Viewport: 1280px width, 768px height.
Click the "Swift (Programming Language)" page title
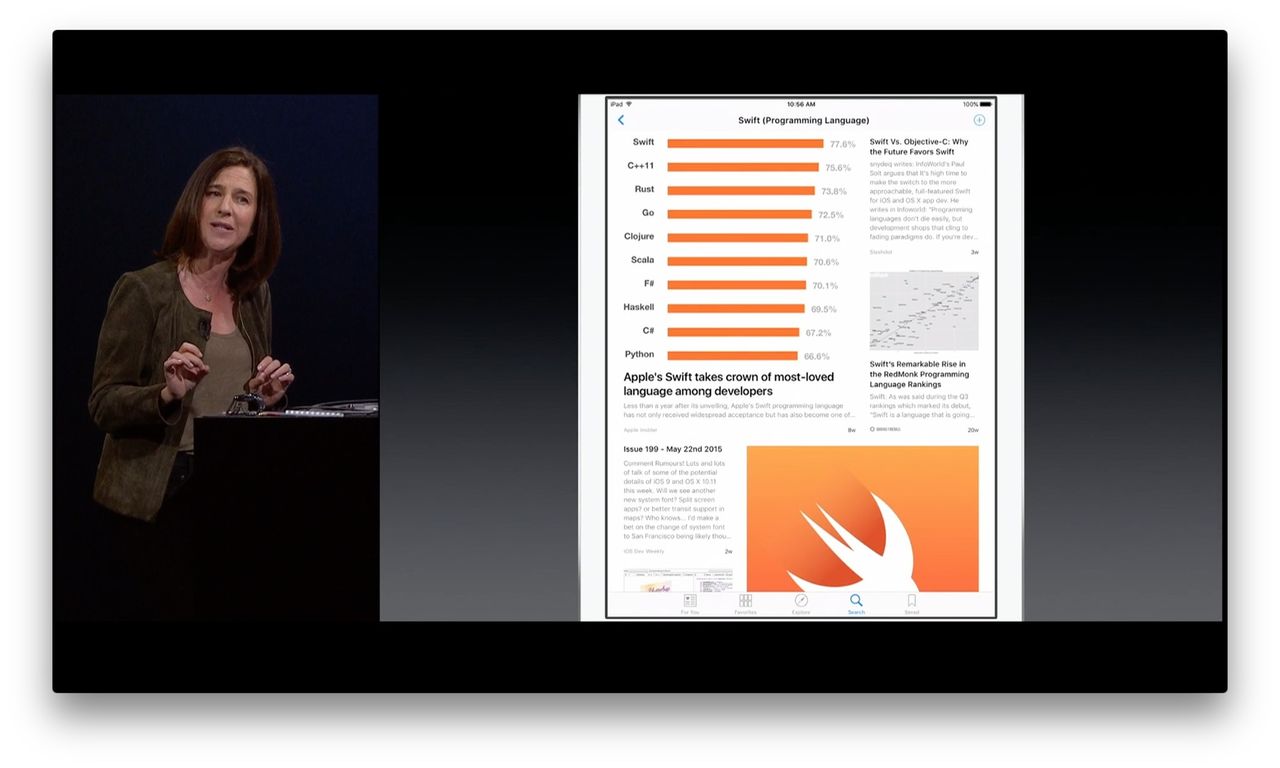(x=804, y=120)
